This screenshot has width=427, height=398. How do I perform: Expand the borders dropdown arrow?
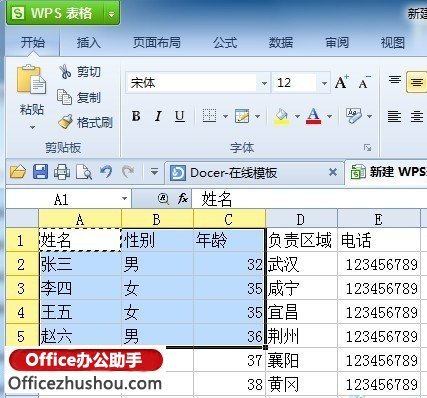point(225,116)
